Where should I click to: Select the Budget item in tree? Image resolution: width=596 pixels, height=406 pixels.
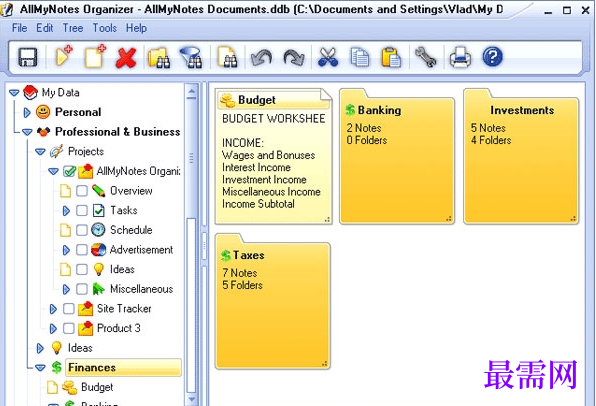point(97,387)
